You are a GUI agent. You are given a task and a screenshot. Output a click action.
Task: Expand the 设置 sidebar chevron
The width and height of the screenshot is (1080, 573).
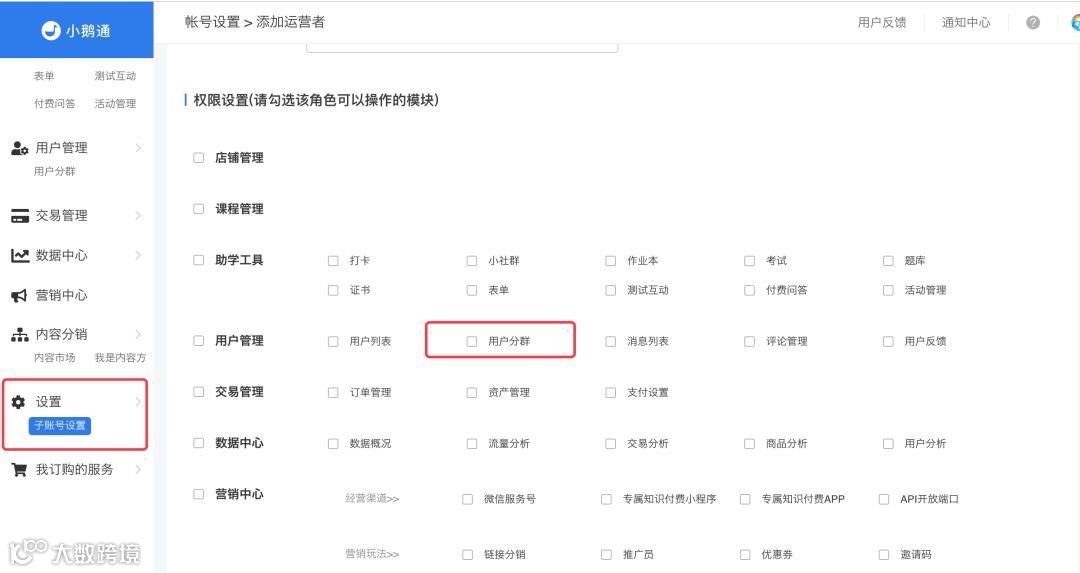click(138, 402)
